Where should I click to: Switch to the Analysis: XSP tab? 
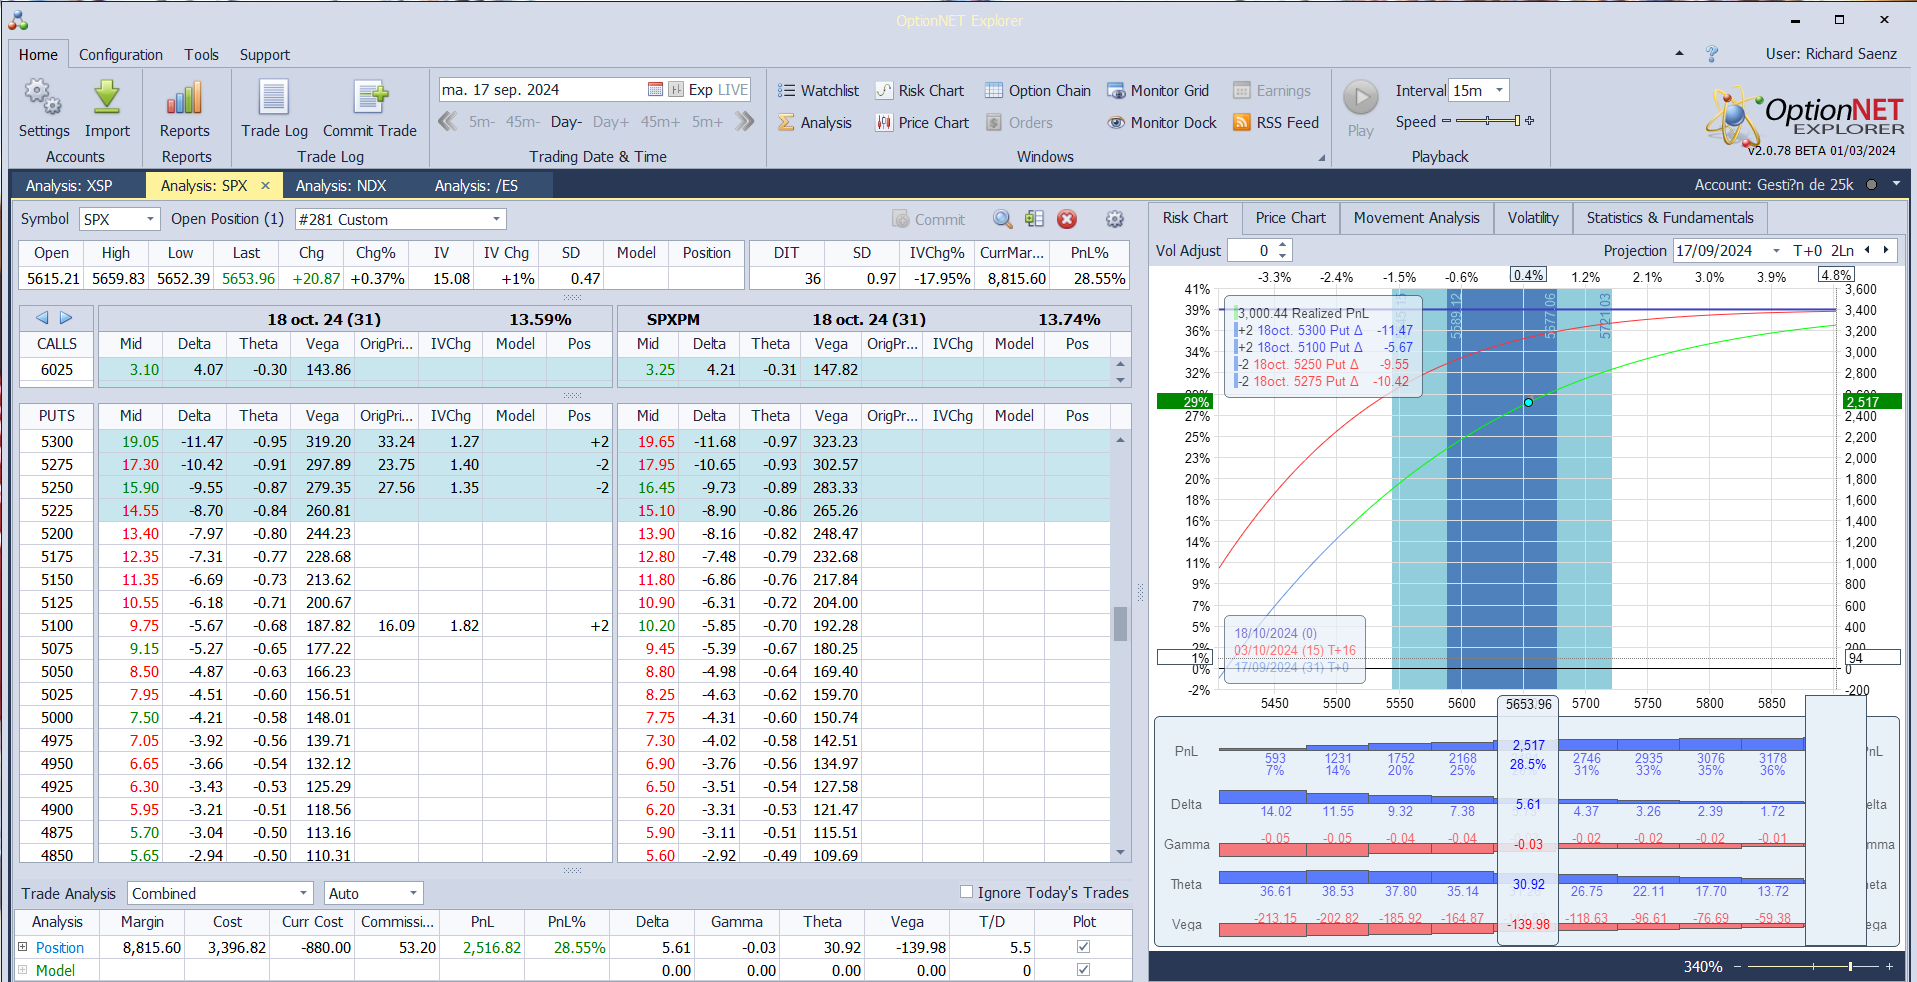point(69,185)
